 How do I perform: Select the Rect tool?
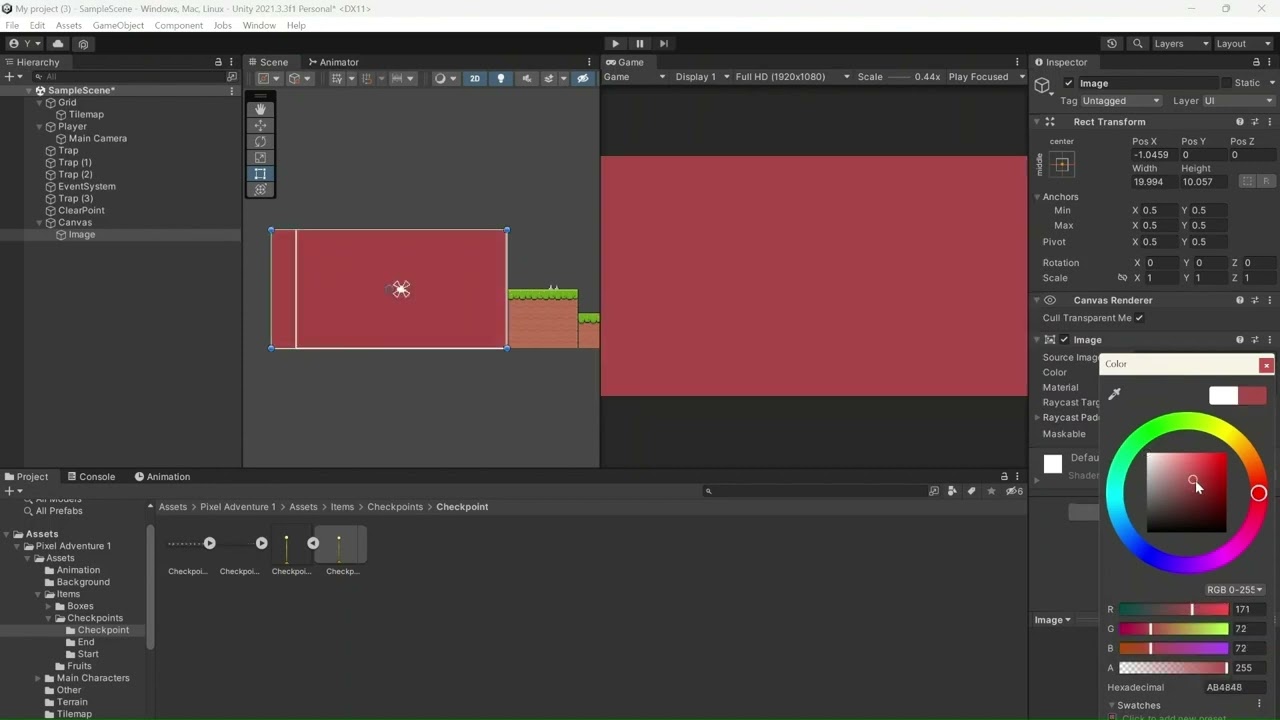point(260,173)
